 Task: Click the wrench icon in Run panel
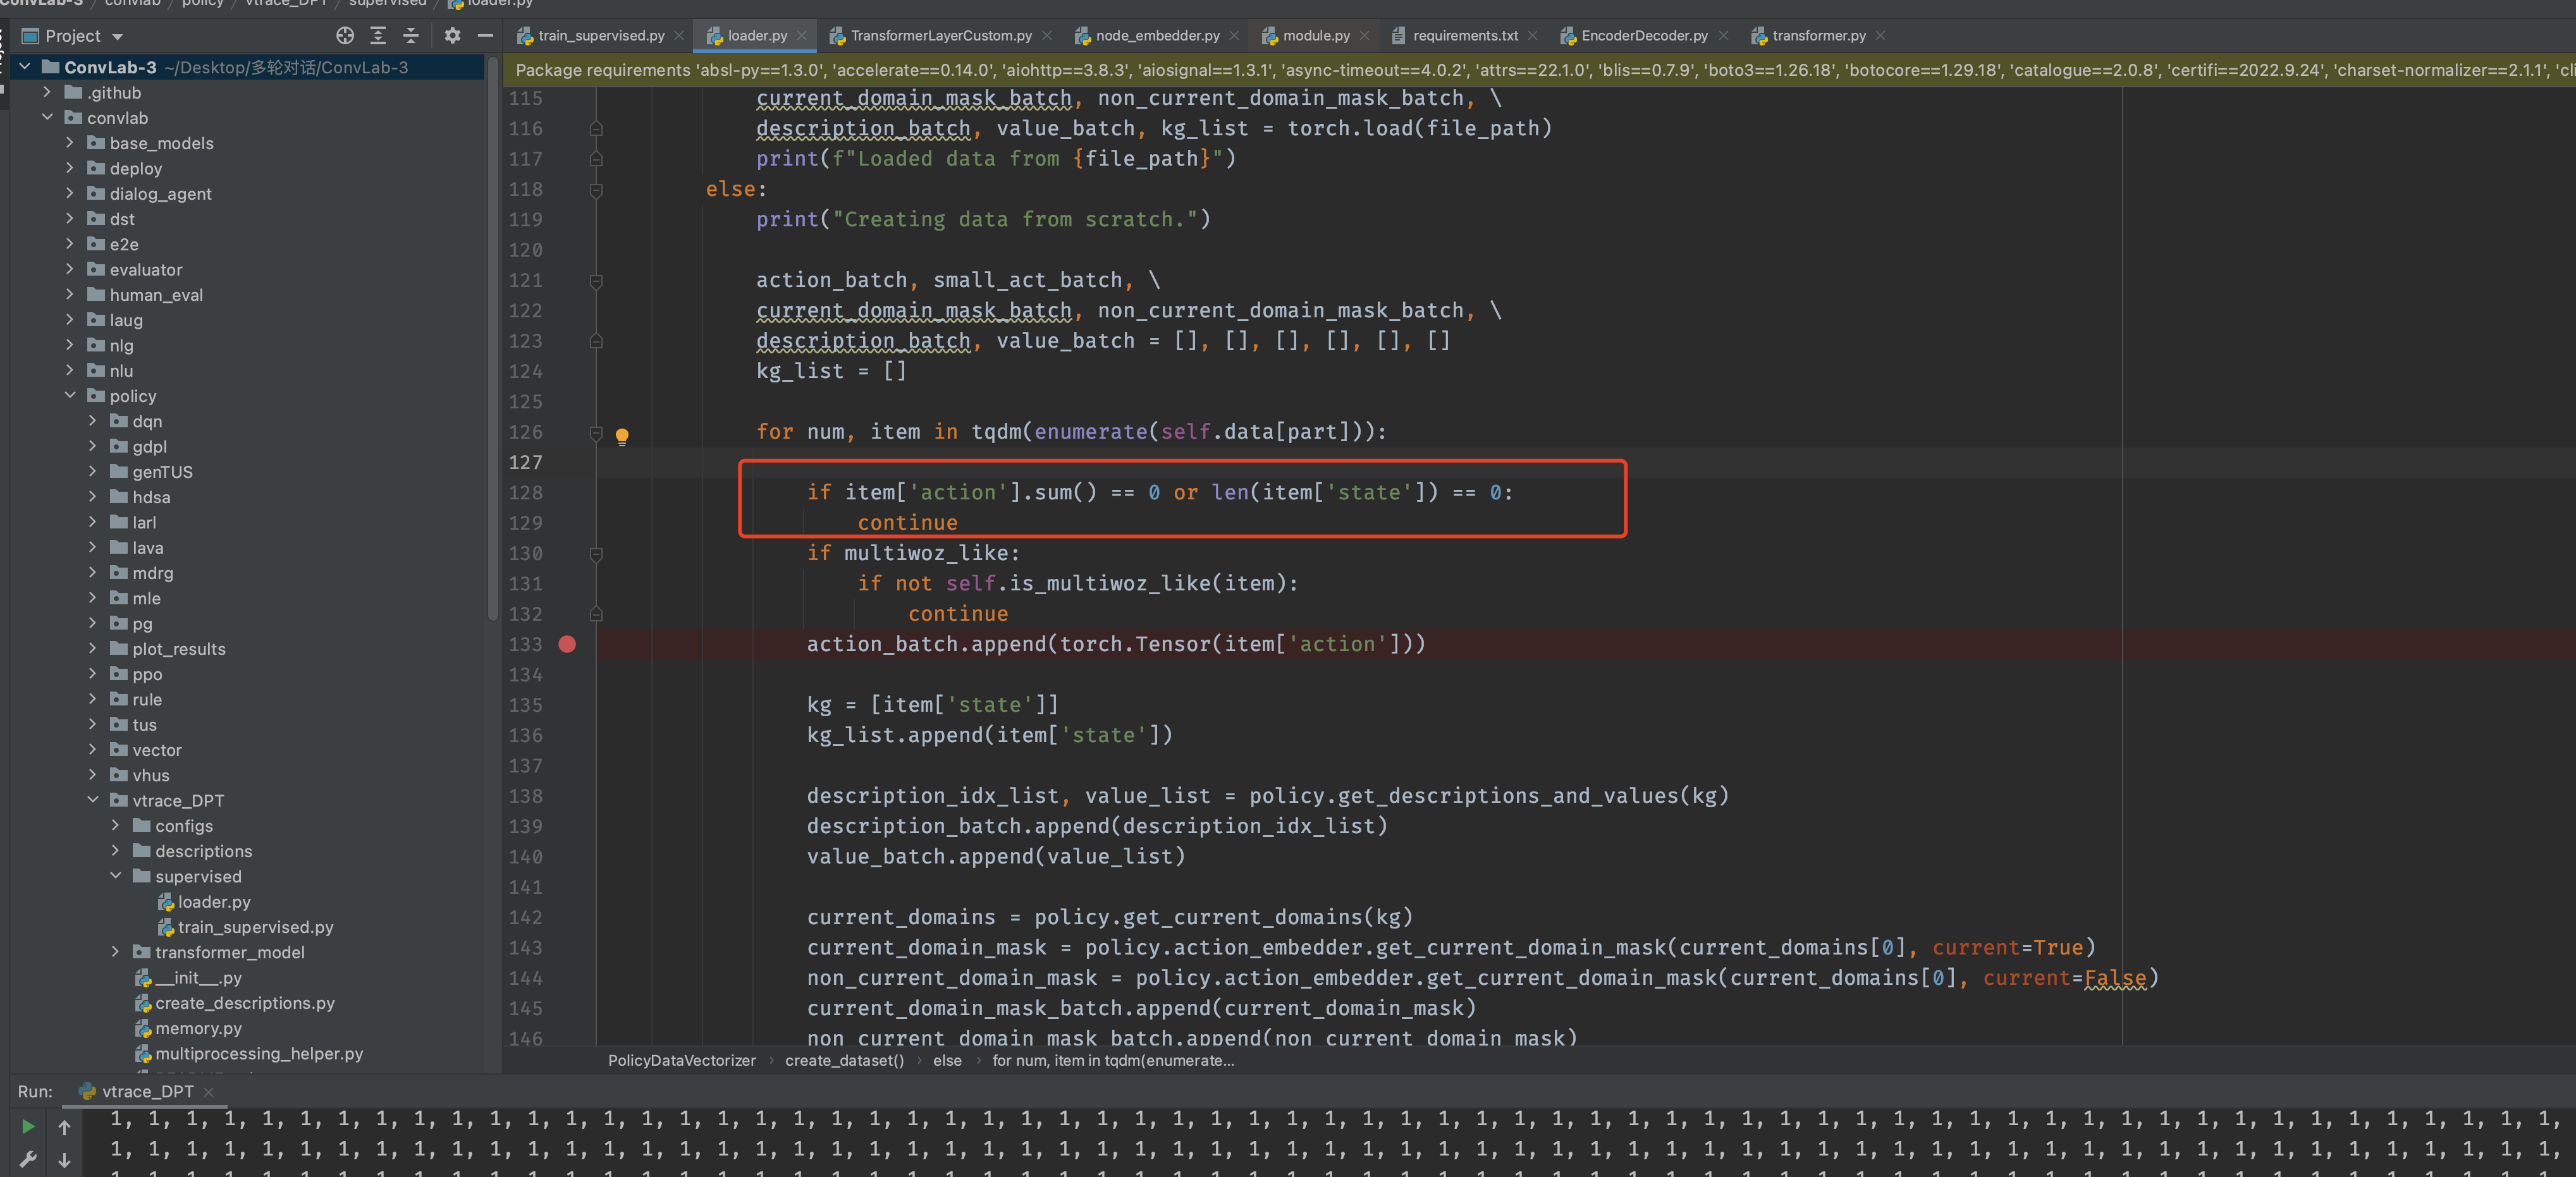(28, 1159)
